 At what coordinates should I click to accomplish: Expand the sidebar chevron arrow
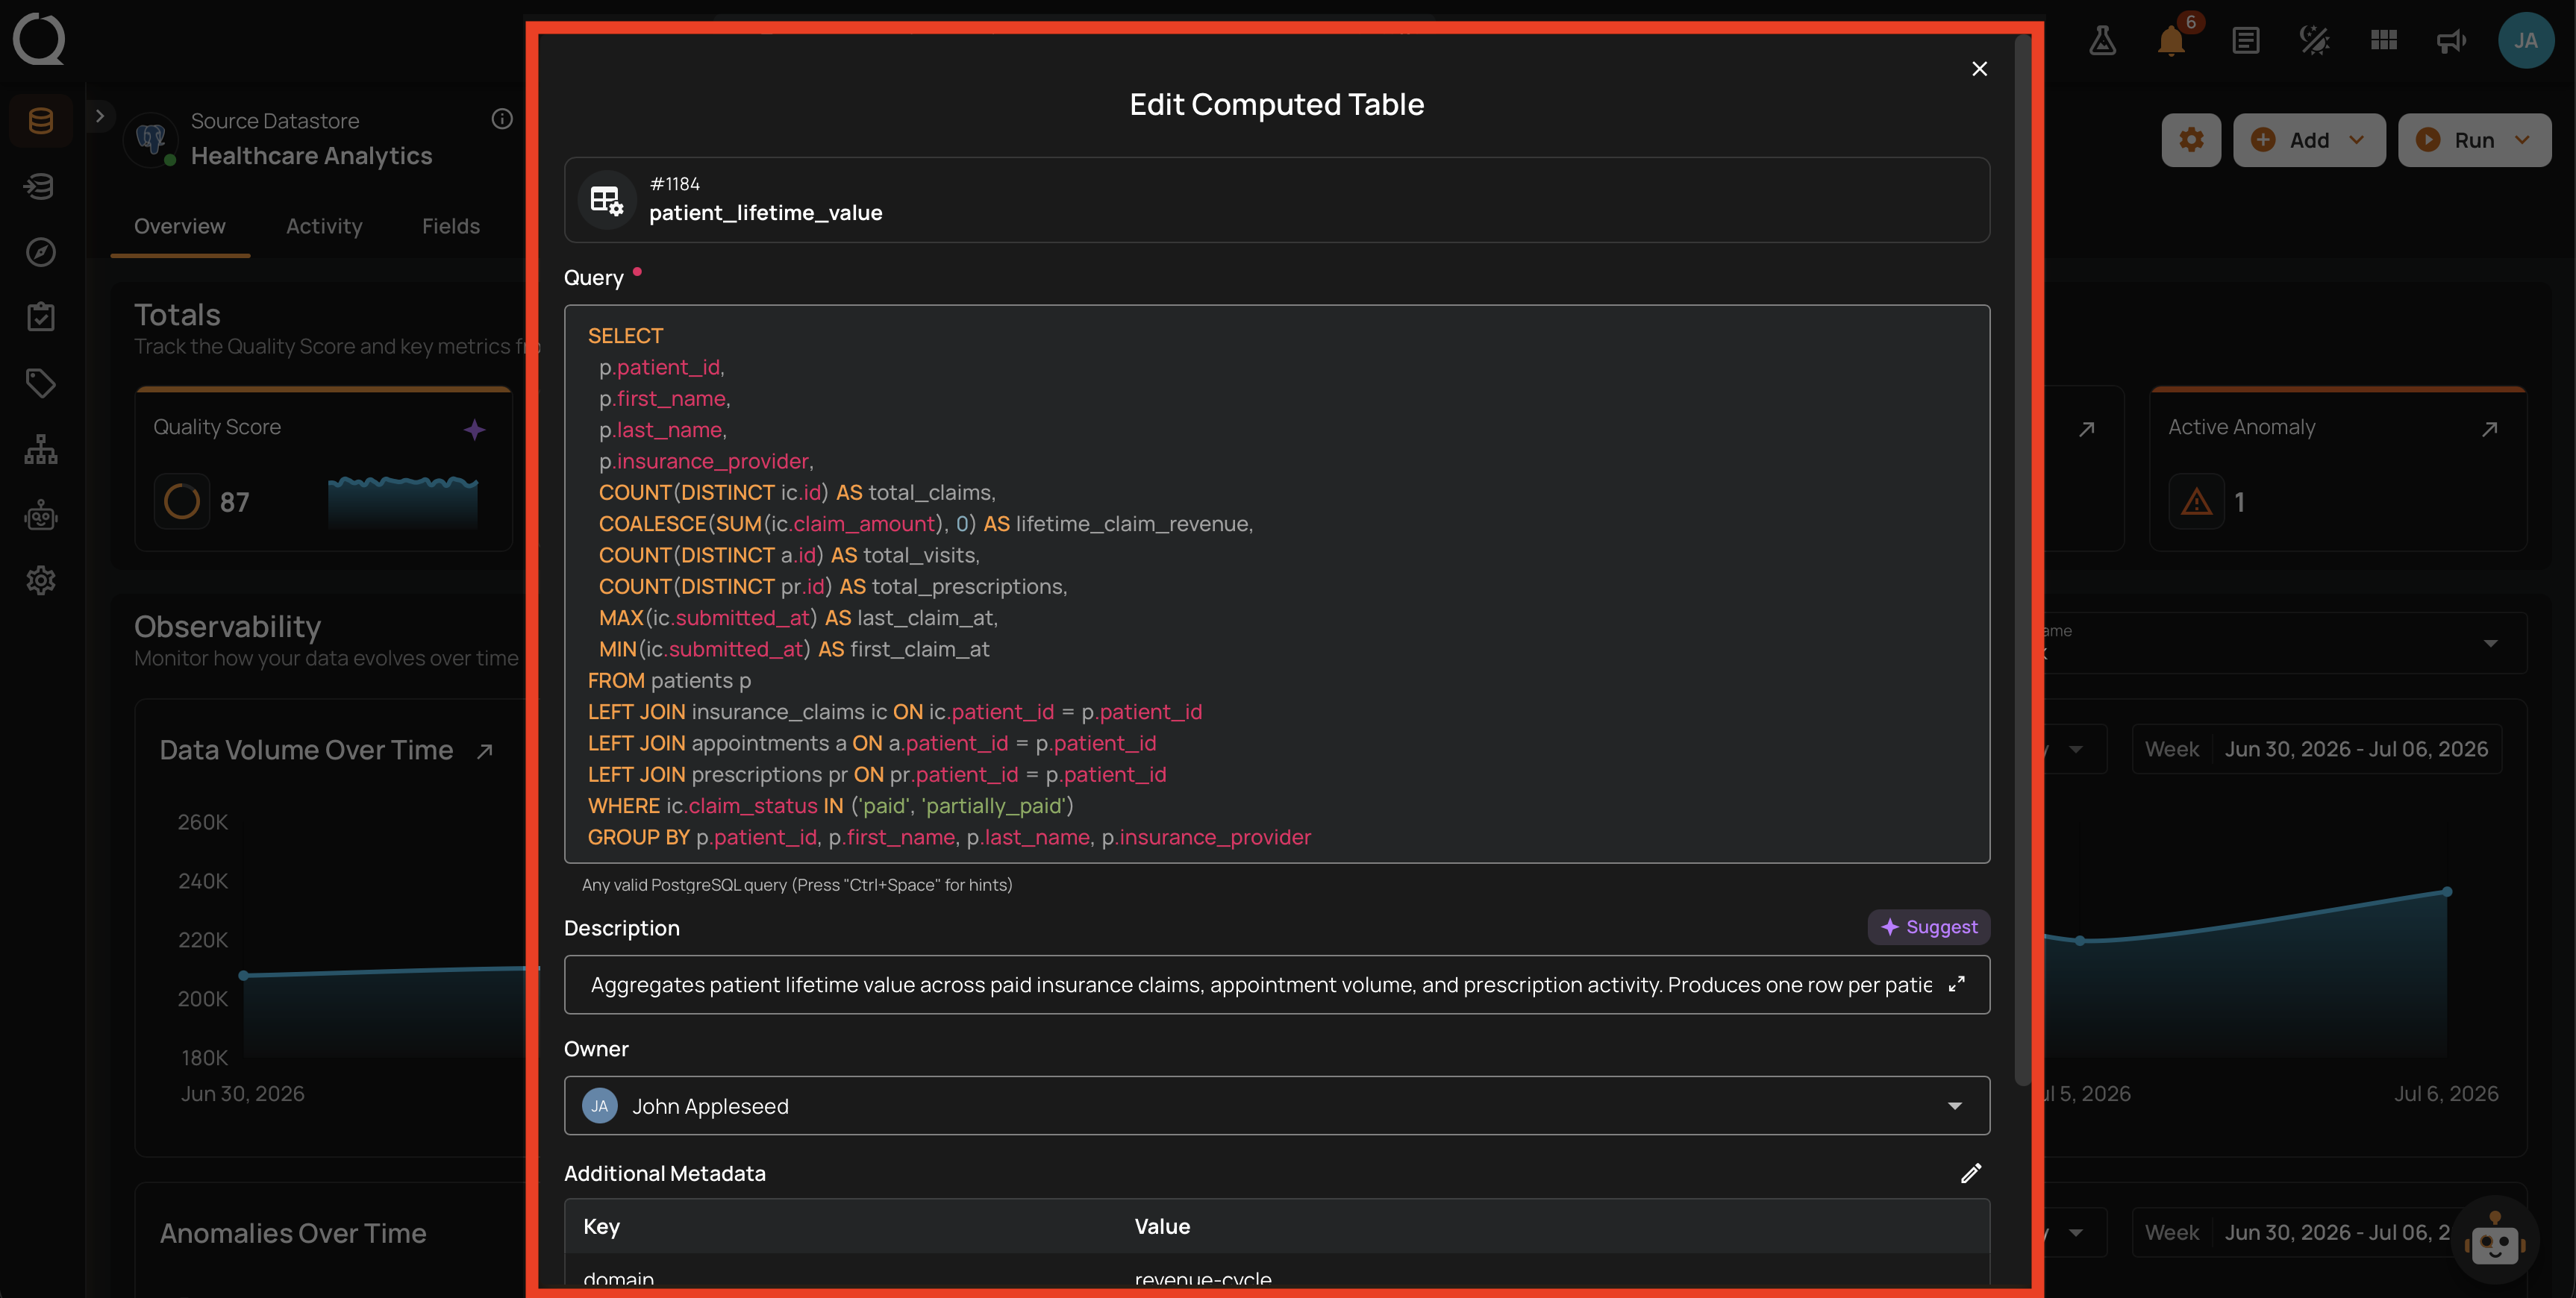pyautogui.click(x=100, y=116)
